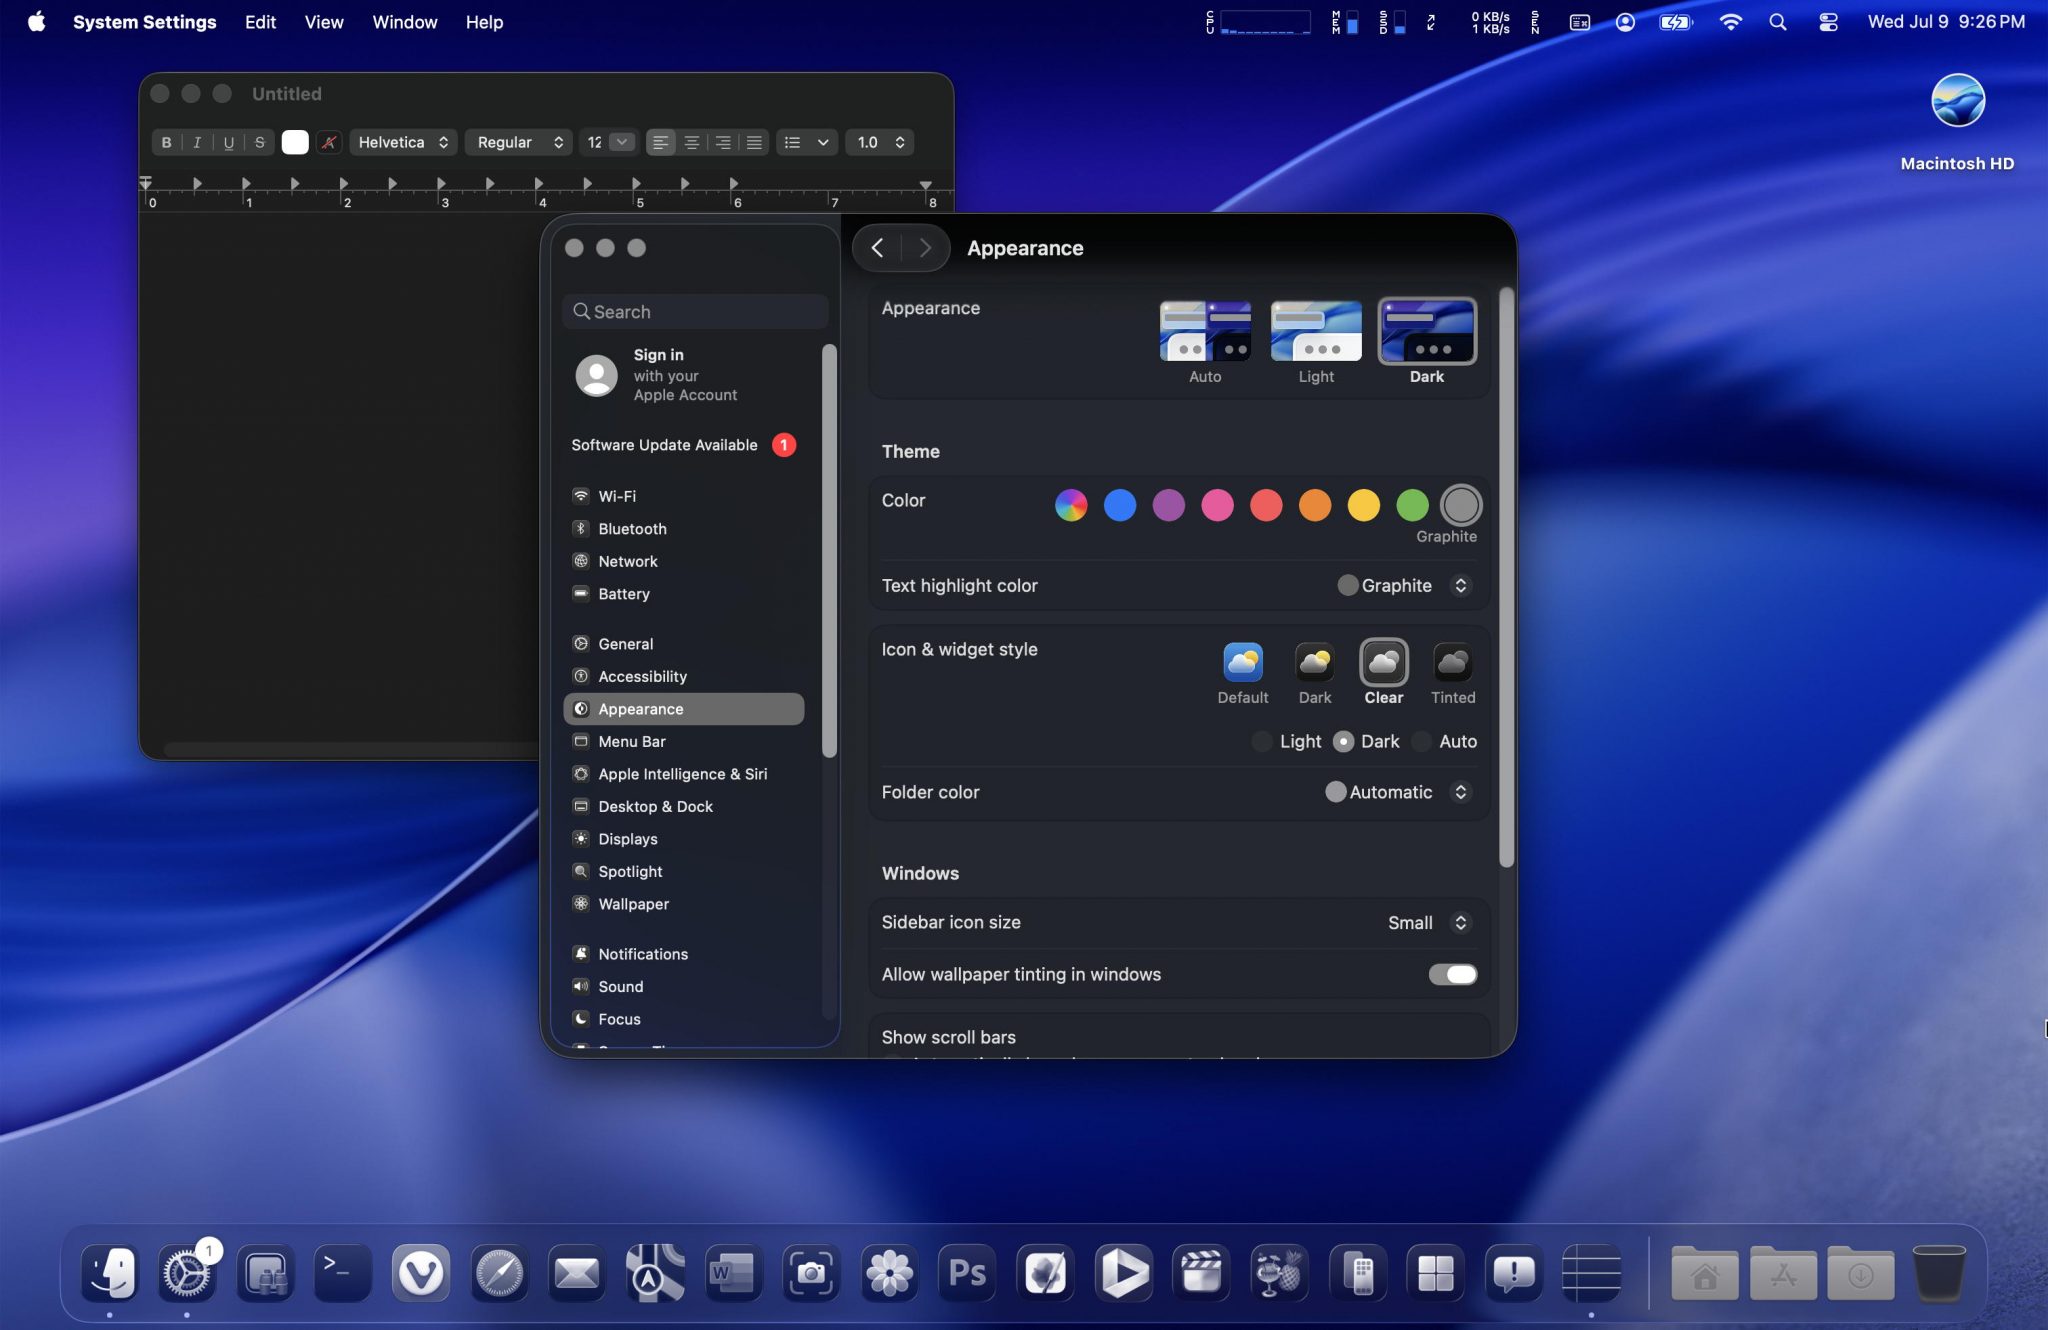Screen dimensions: 2048x1330
Task: Click the back navigation arrow in Settings
Action: 877,248
